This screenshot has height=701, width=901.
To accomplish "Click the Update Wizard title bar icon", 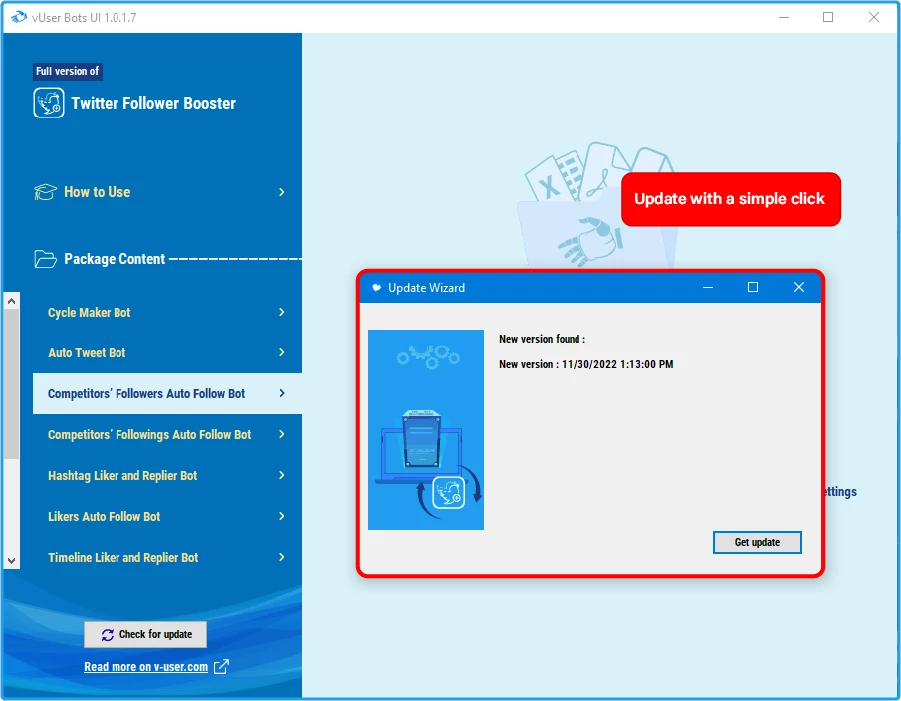I will tap(376, 288).
